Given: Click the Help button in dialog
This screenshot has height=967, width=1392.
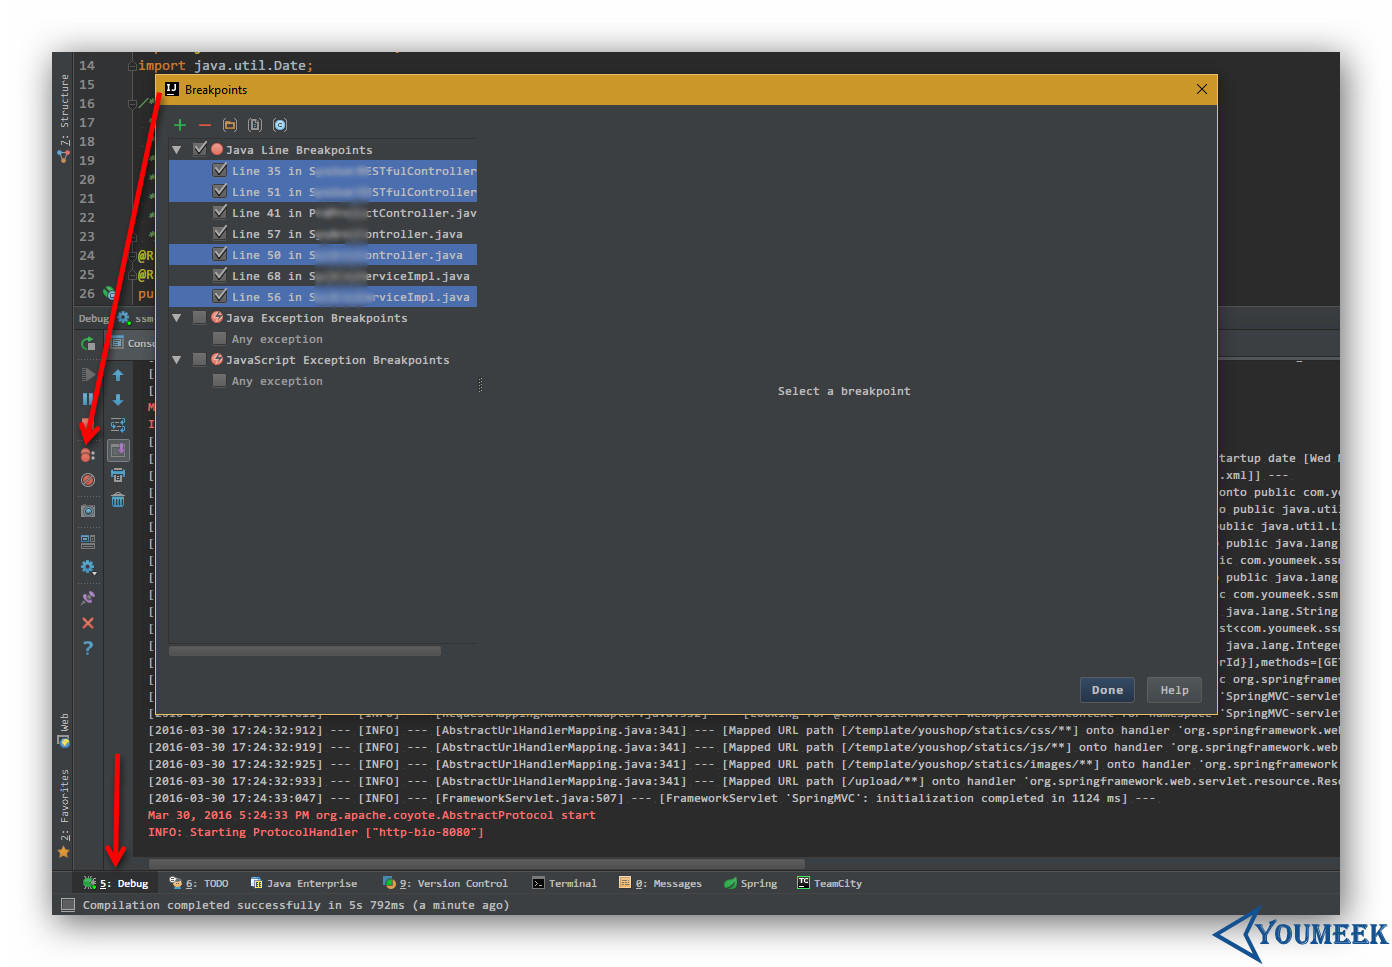Looking at the screenshot, I should point(1174,690).
